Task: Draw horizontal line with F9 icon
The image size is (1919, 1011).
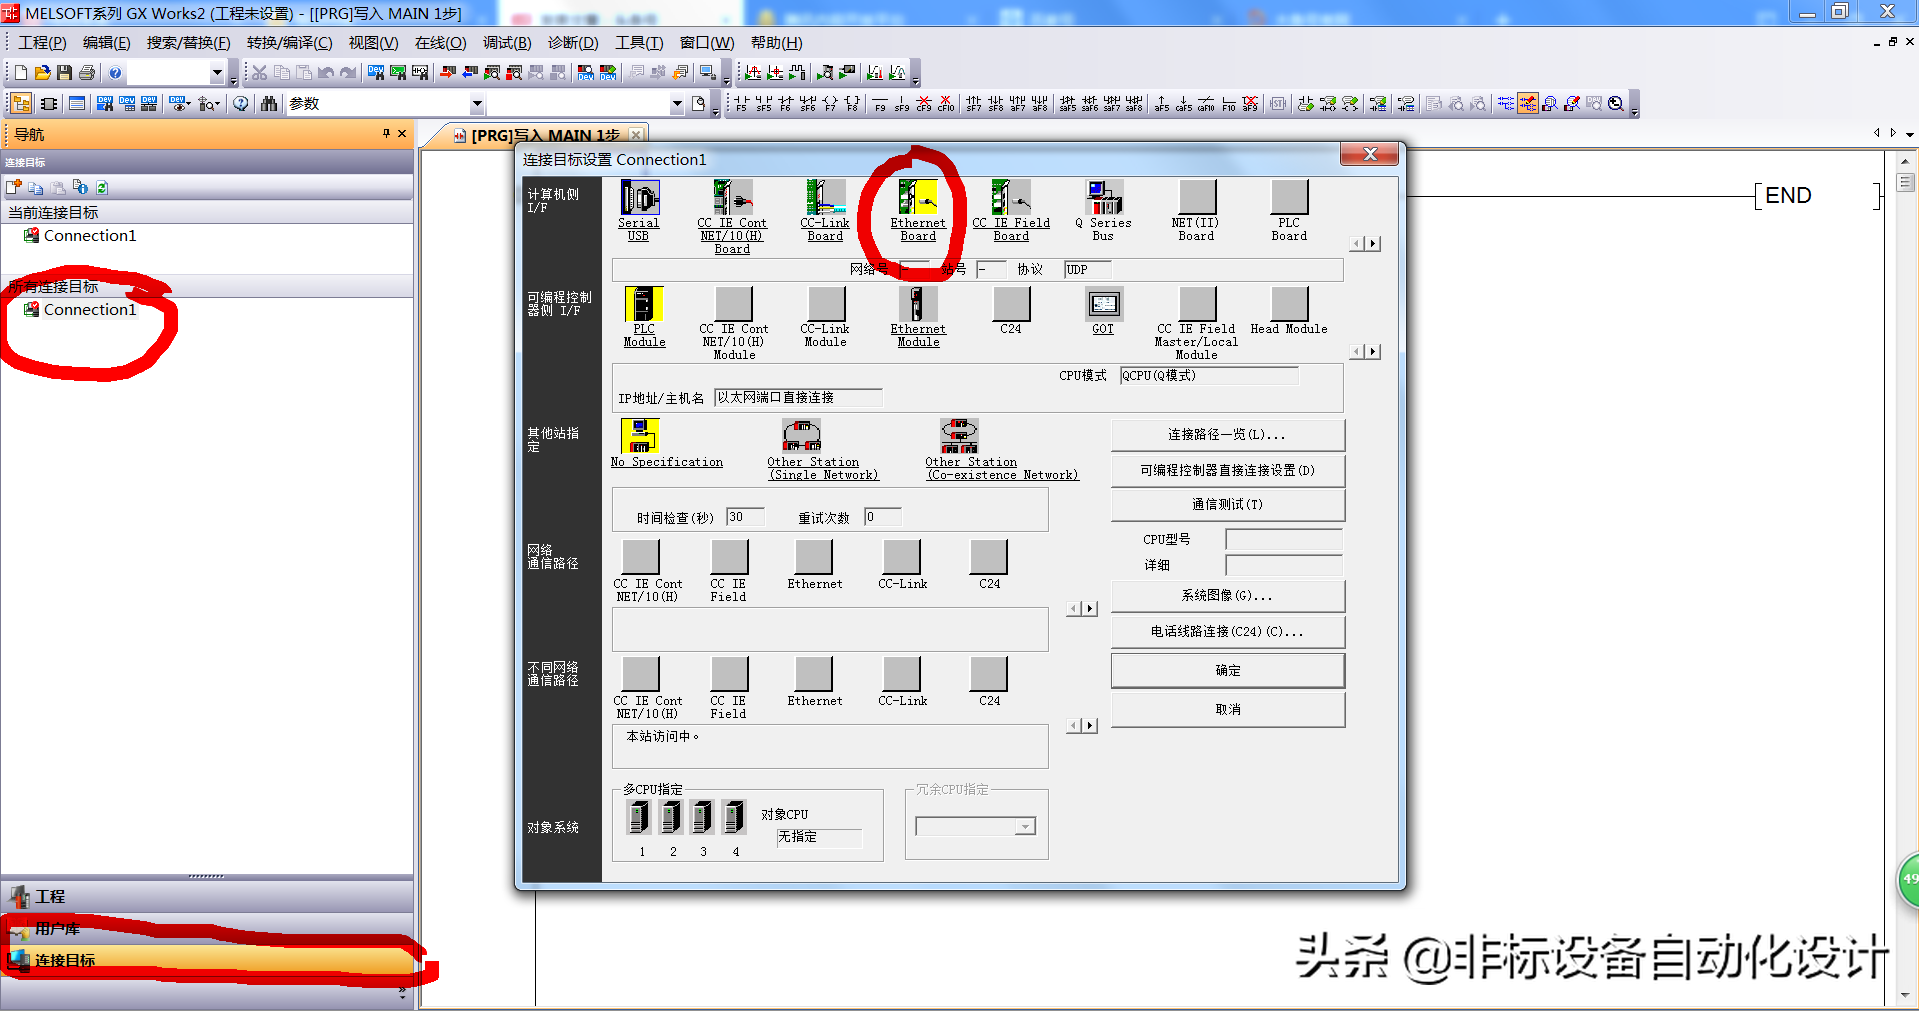Action: pos(880,104)
